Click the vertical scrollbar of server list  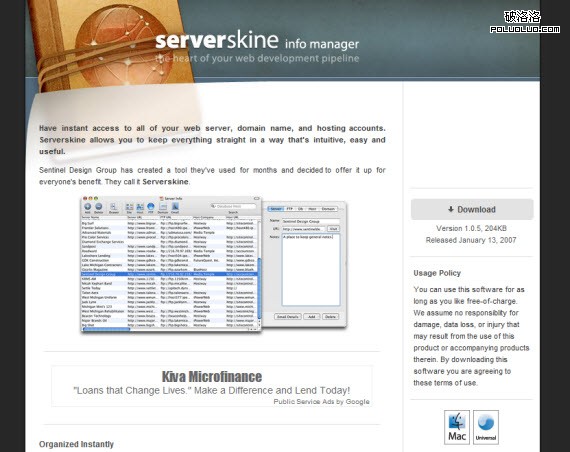click(x=259, y=273)
